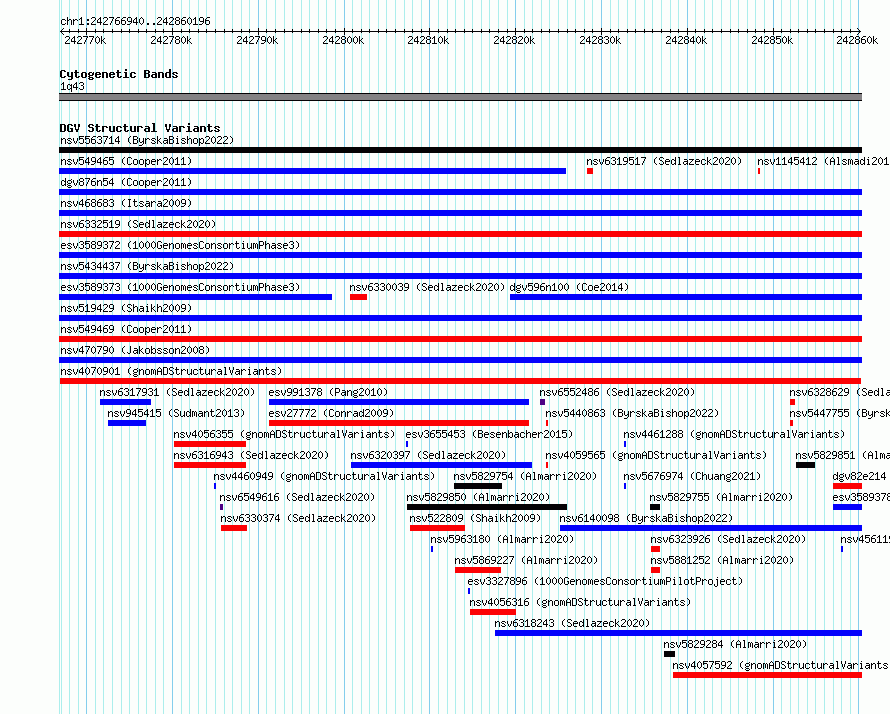This screenshot has width=890, height=714.
Task: Click the esv27772 (Conrad2009) label
Action: tap(331, 413)
